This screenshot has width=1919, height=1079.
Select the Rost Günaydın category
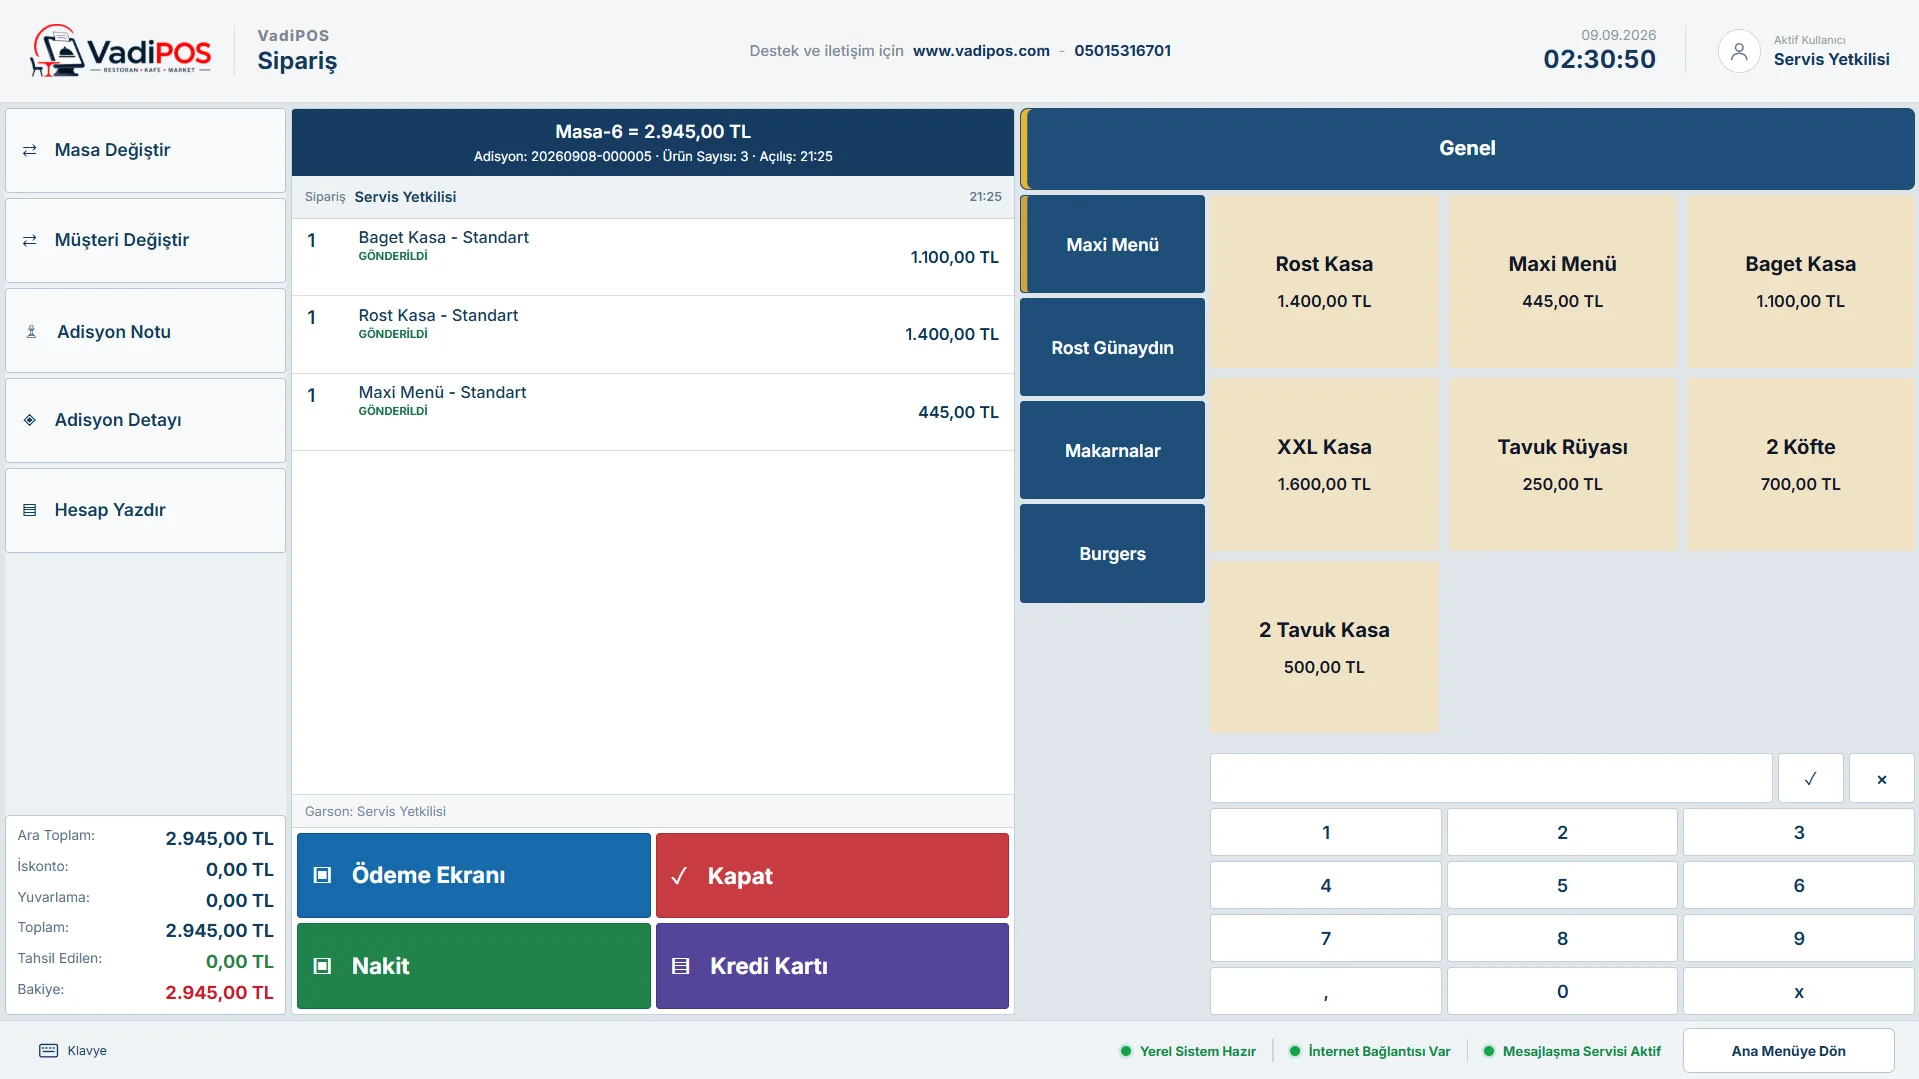click(1112, 347)
